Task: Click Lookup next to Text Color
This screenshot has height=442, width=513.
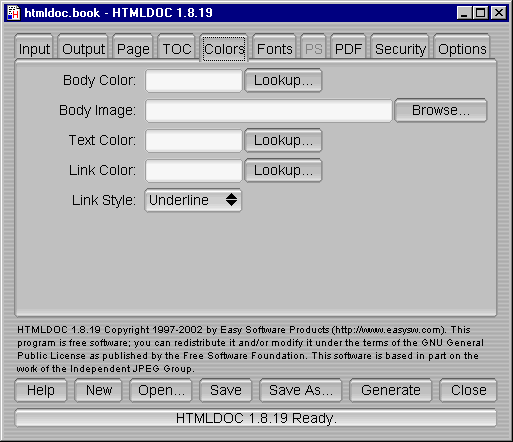Action: pyautogui.click(x=283, y=140)
